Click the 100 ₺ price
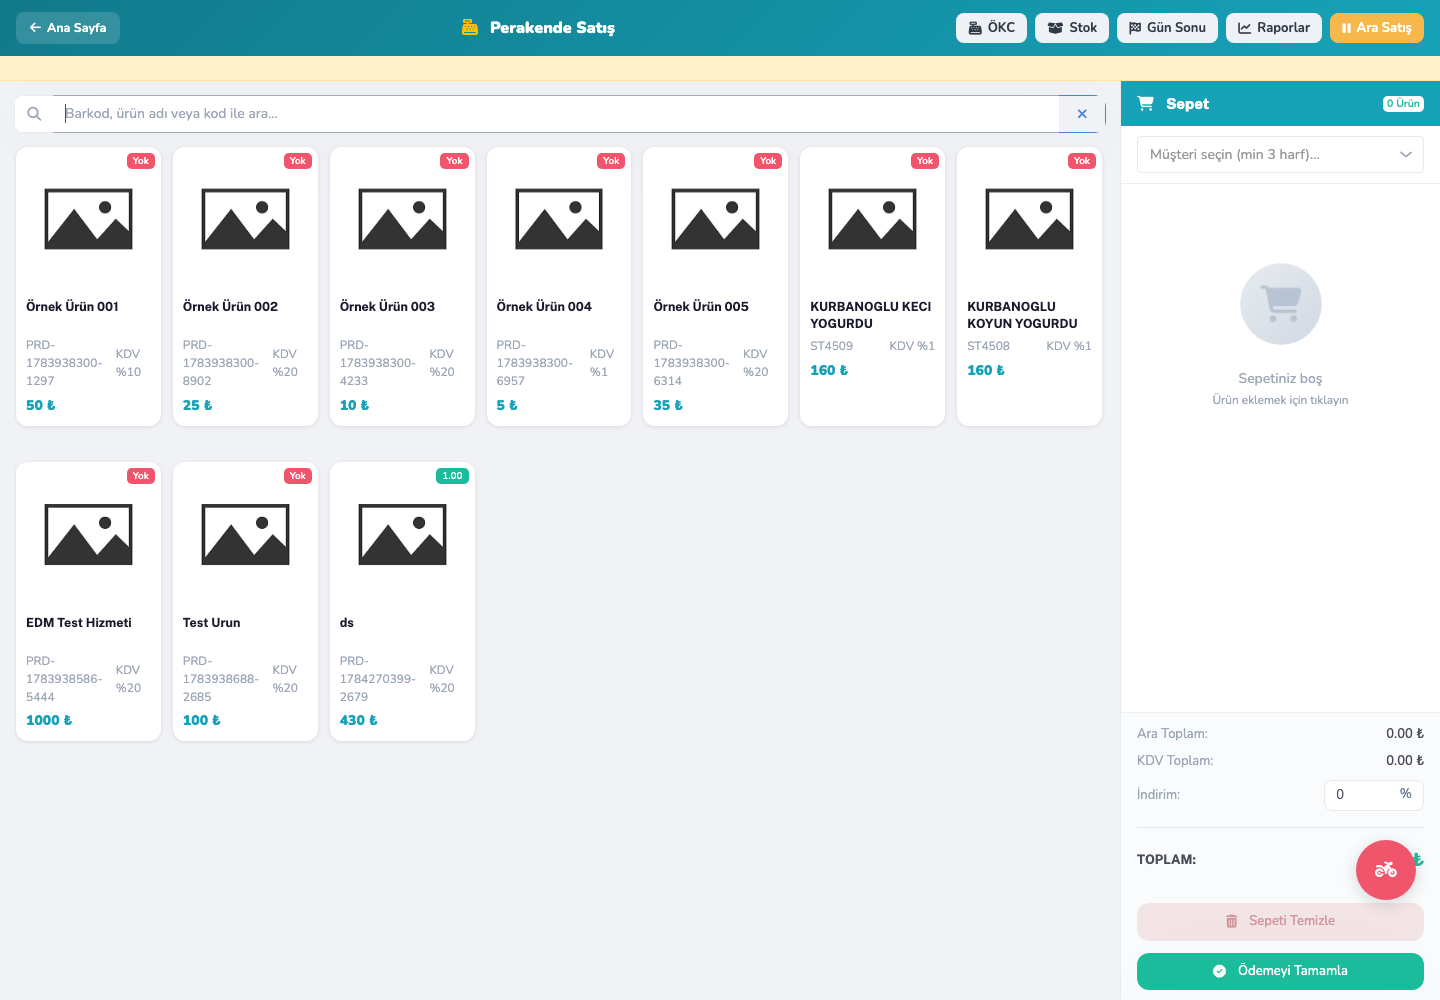The height and width of the screenshot is (1000, 1440). 202,720
